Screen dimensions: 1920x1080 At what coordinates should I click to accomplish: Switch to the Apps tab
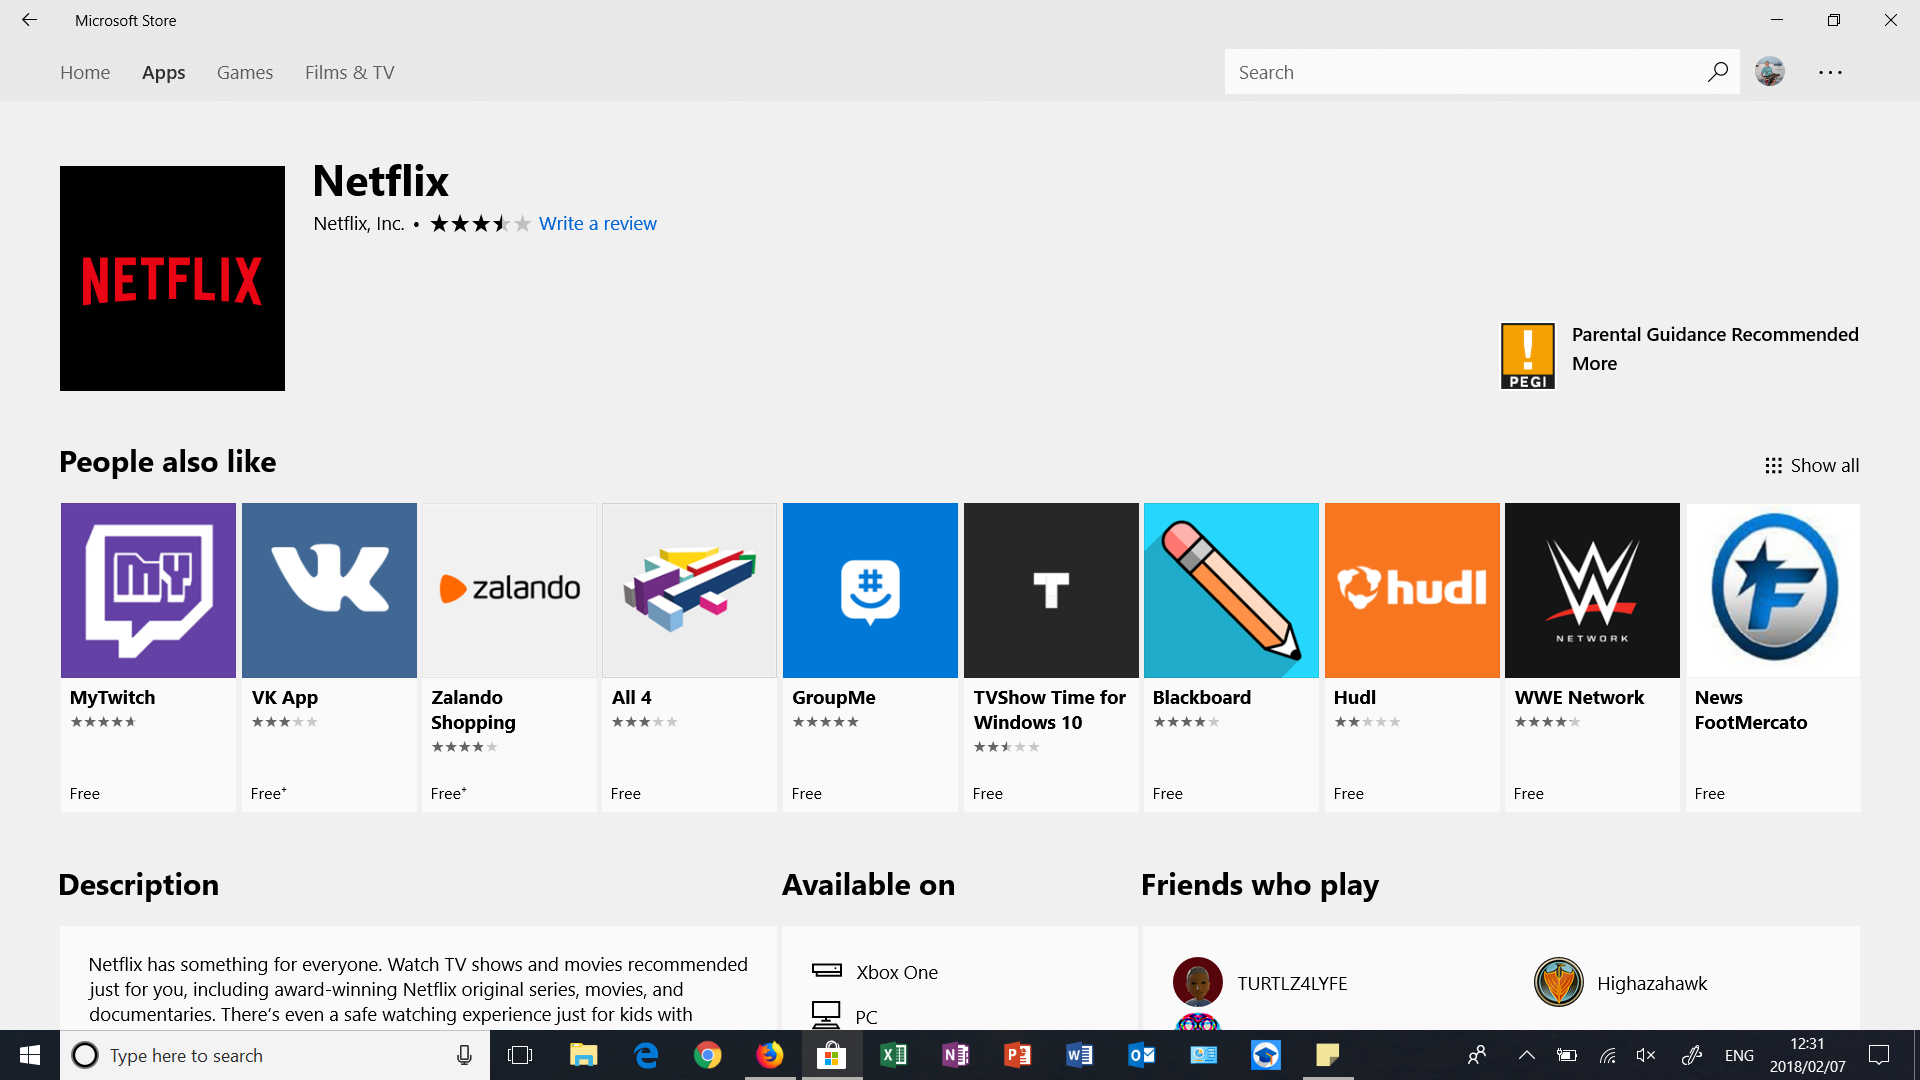164,72
